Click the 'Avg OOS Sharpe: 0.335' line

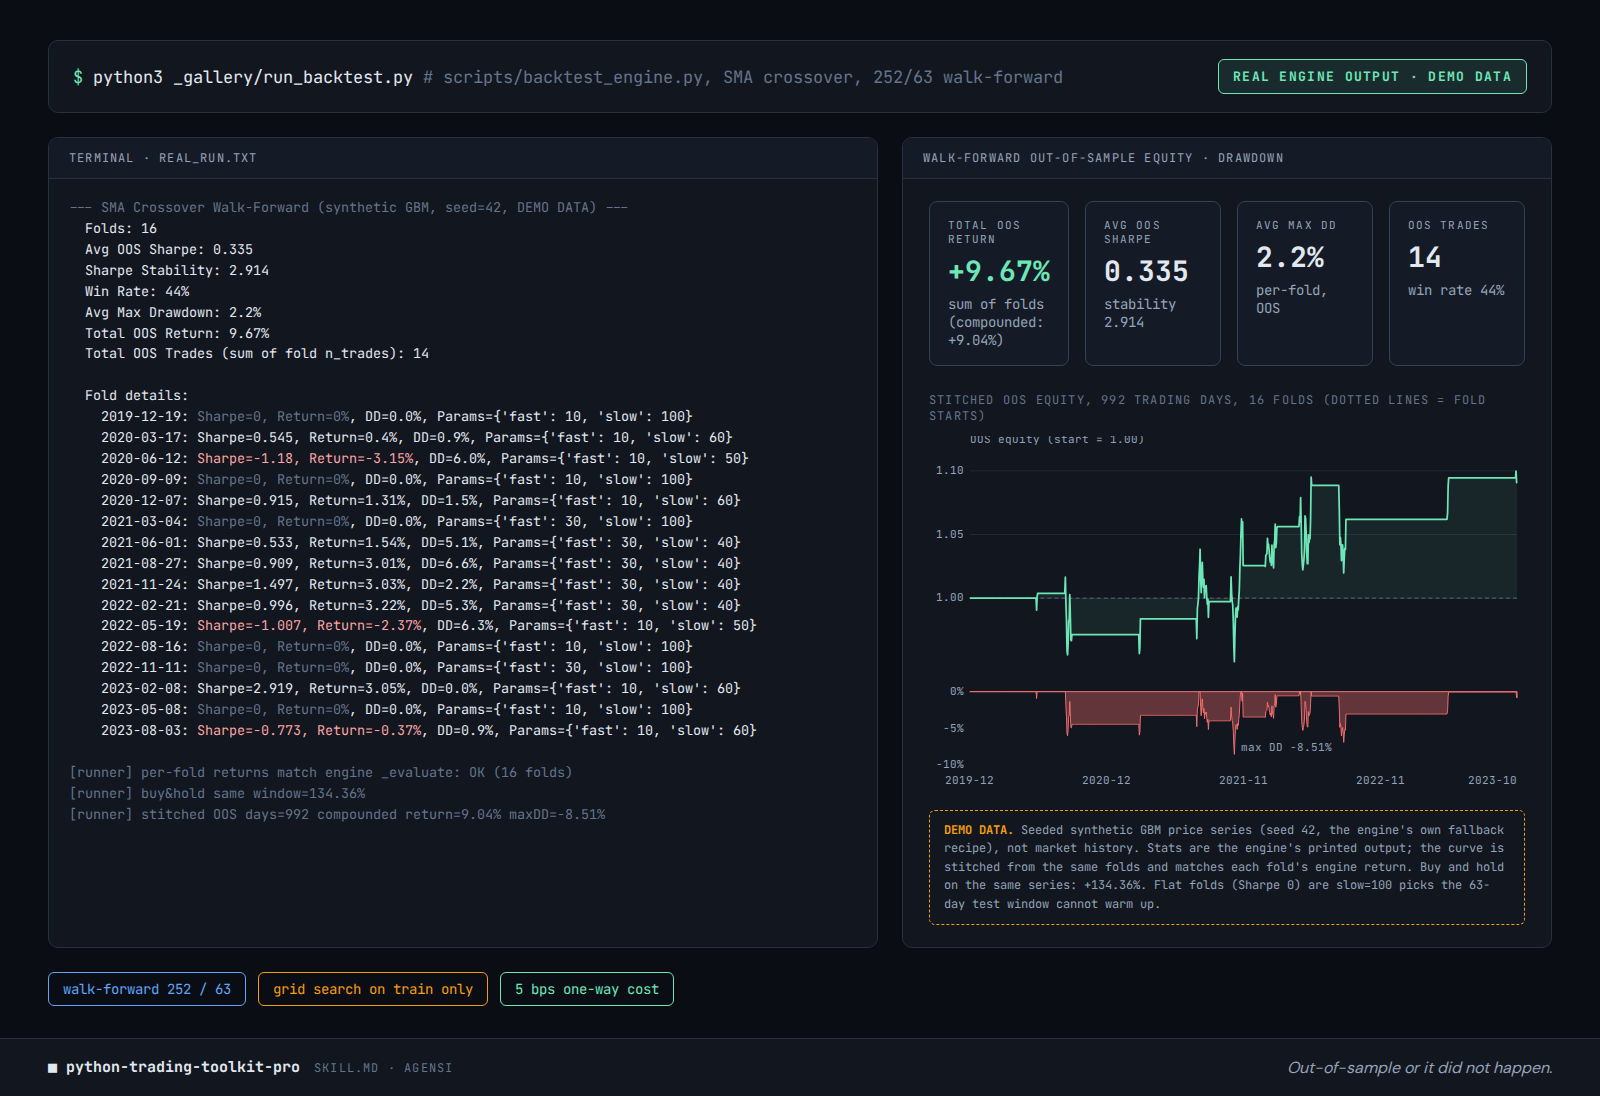click(x=169, y=250)
